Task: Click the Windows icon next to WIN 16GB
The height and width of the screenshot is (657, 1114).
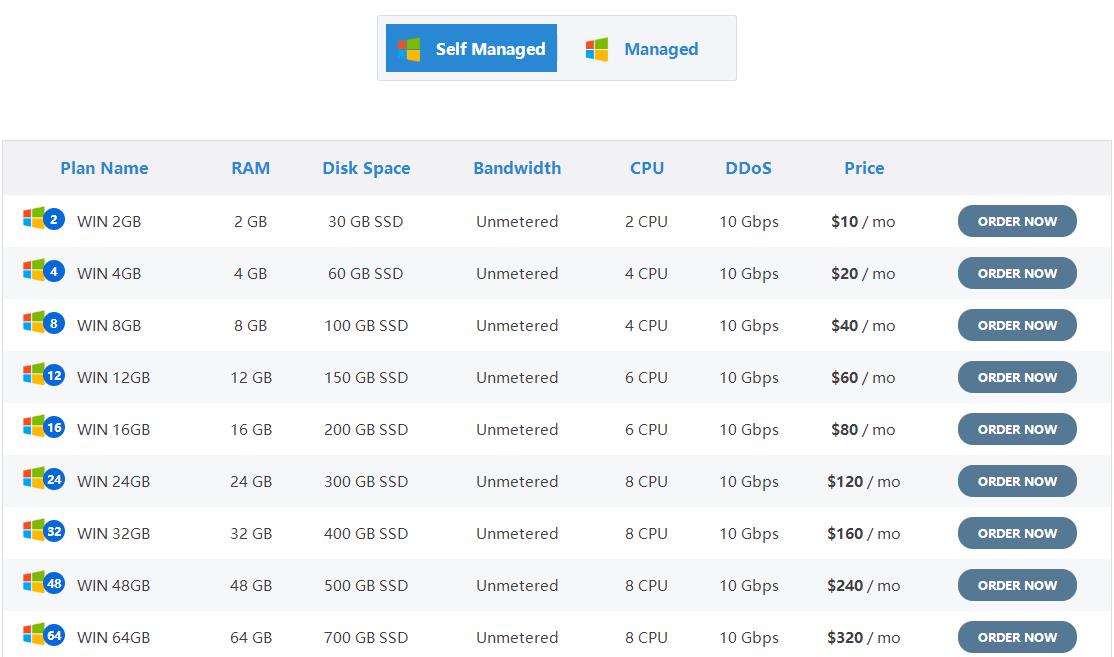Action: 41,429
